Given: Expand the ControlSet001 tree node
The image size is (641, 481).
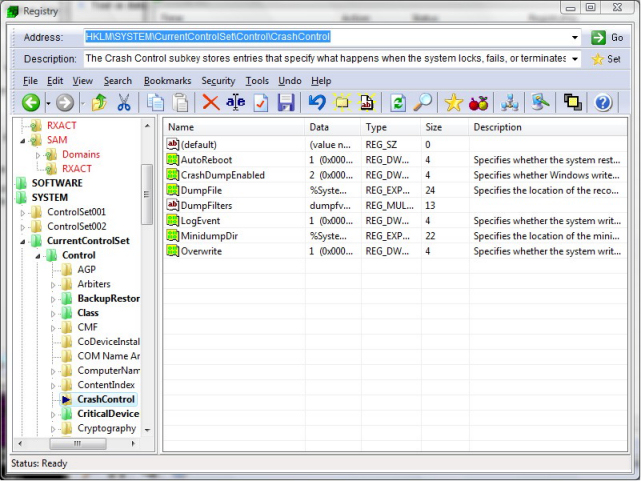Looking at the screenshot, I should 23,213.
